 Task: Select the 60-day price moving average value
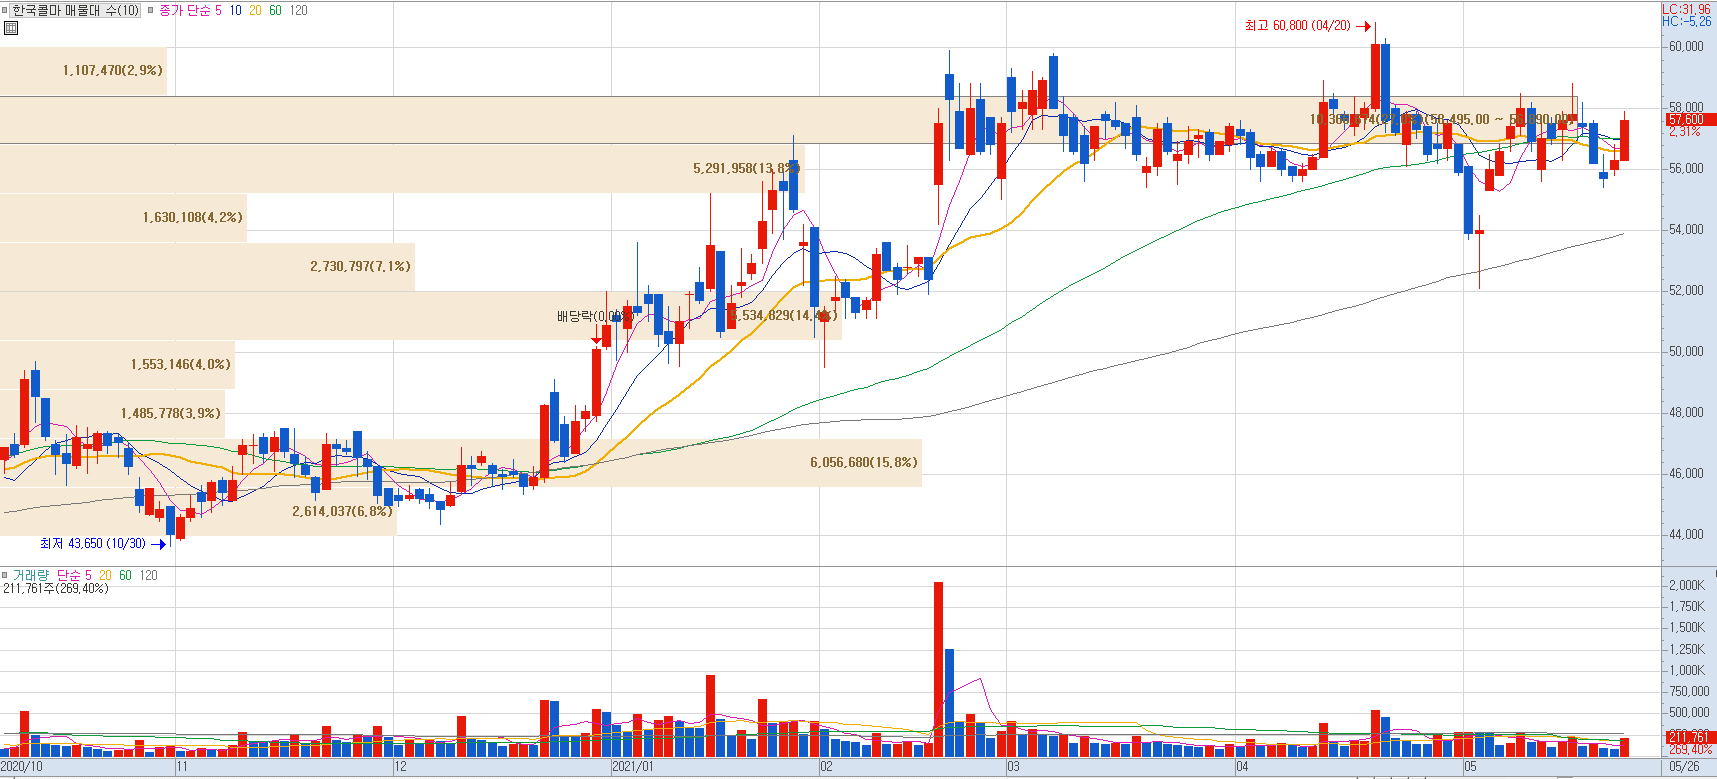275,10
